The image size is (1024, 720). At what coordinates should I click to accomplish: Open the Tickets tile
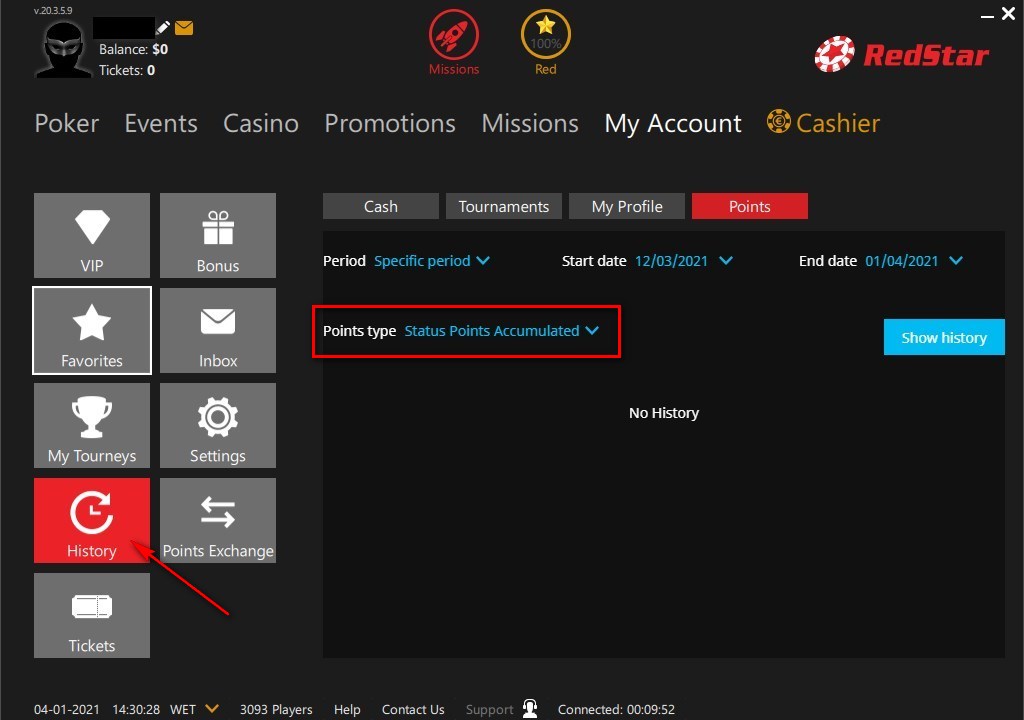(92, 616)
